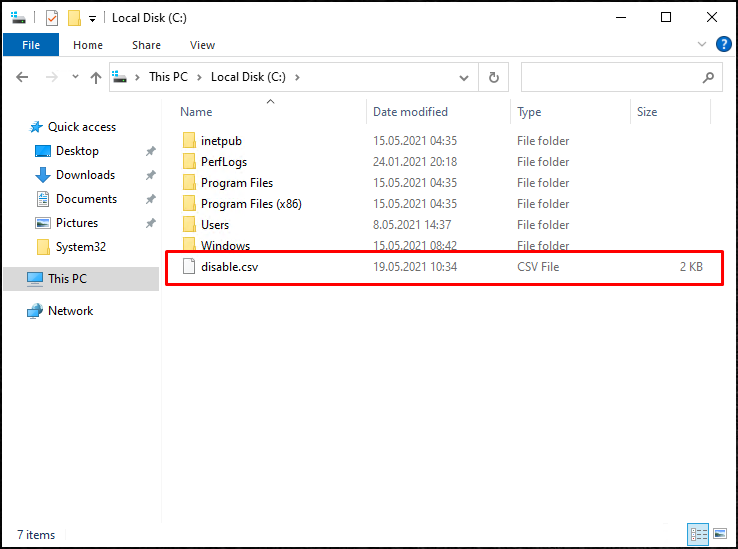
Task: Go back with the Back arrow
Action: point(22,77)
